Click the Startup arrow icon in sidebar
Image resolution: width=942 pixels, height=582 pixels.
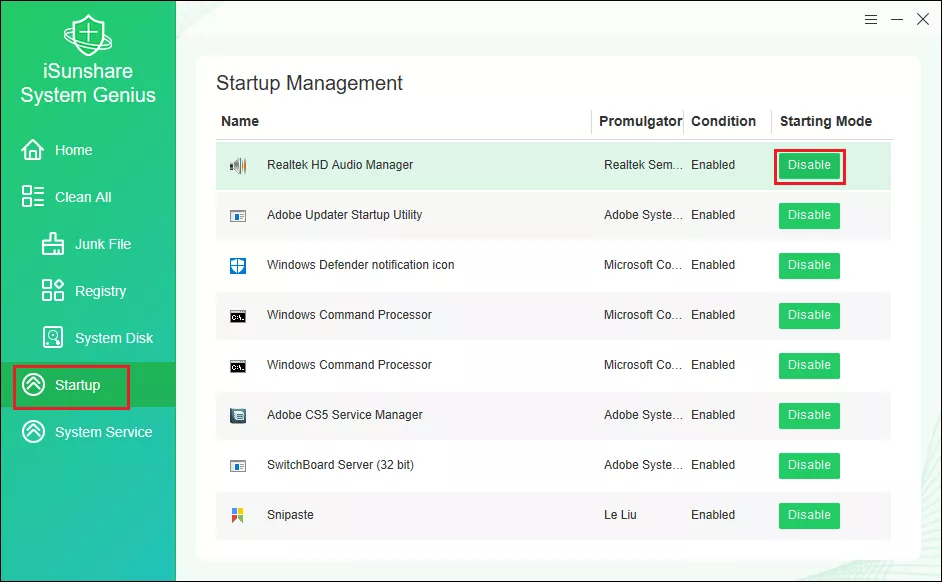pos(34,384)
